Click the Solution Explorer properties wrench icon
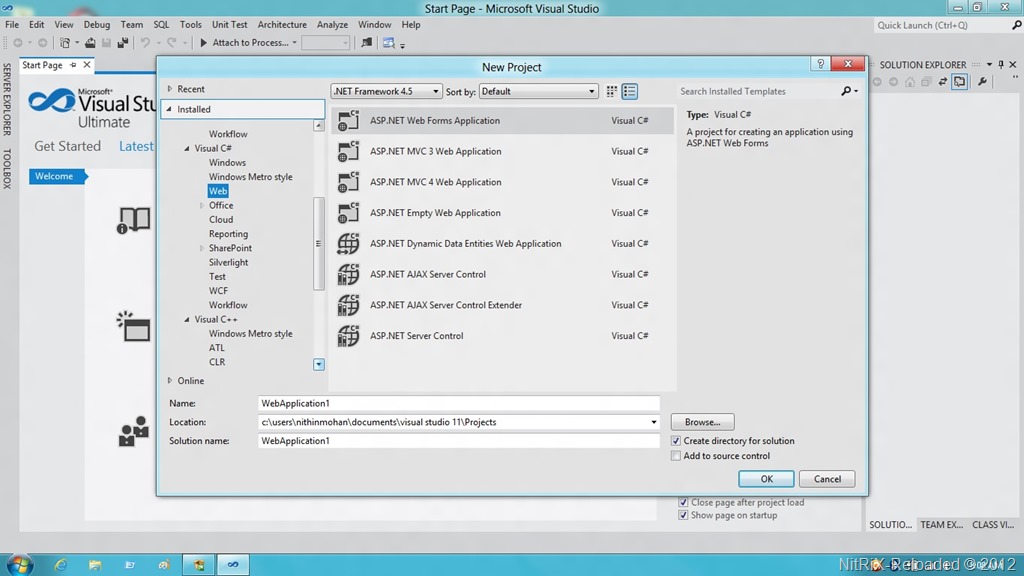The height and width of the screenshot is (576, 1024). (x=982, y=82)
